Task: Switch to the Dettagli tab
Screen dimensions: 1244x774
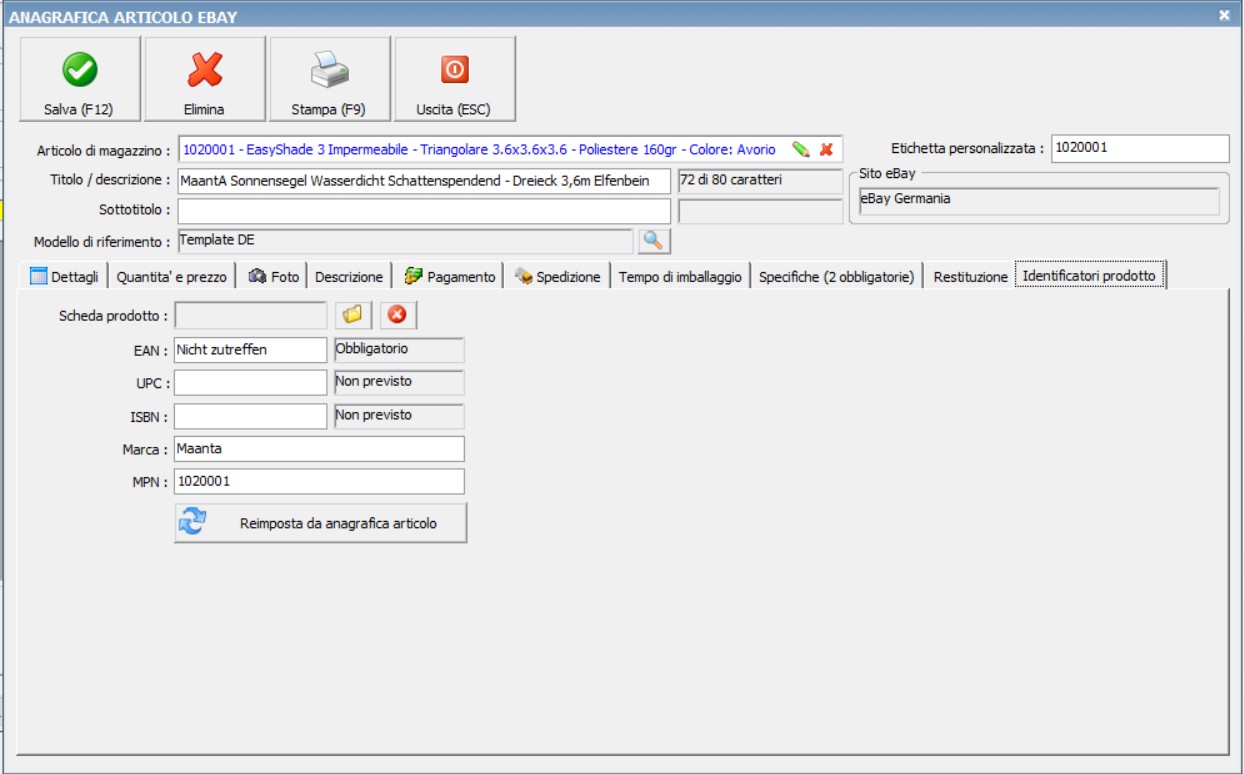Action: pyautogui.click(x=65, y=277)
